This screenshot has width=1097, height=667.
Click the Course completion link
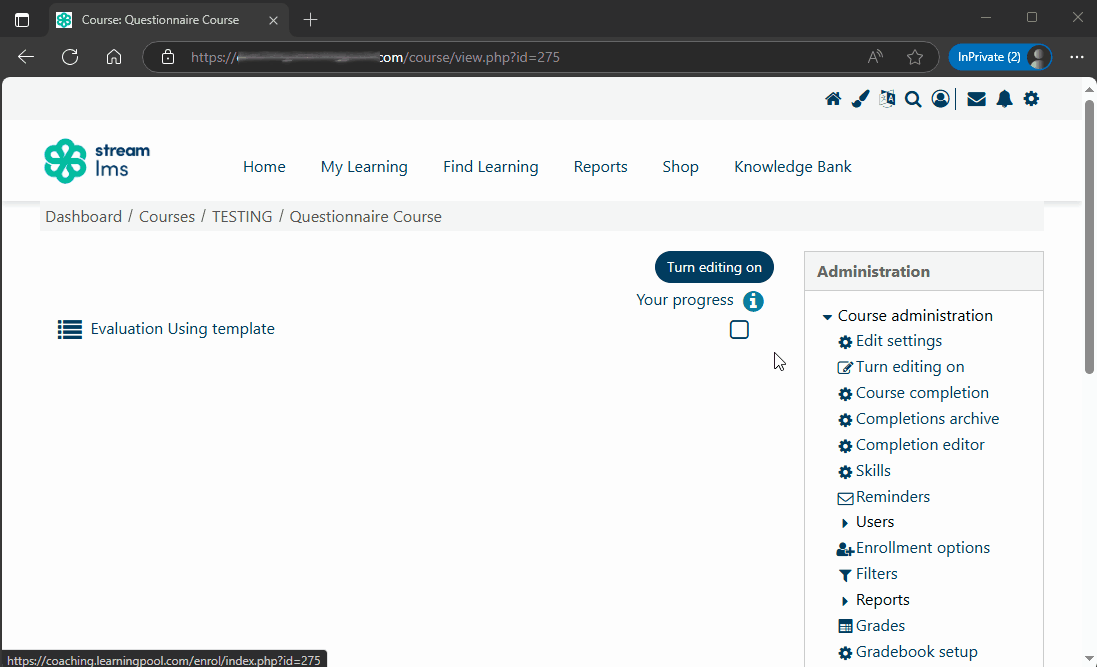click(x=921, y=393)
